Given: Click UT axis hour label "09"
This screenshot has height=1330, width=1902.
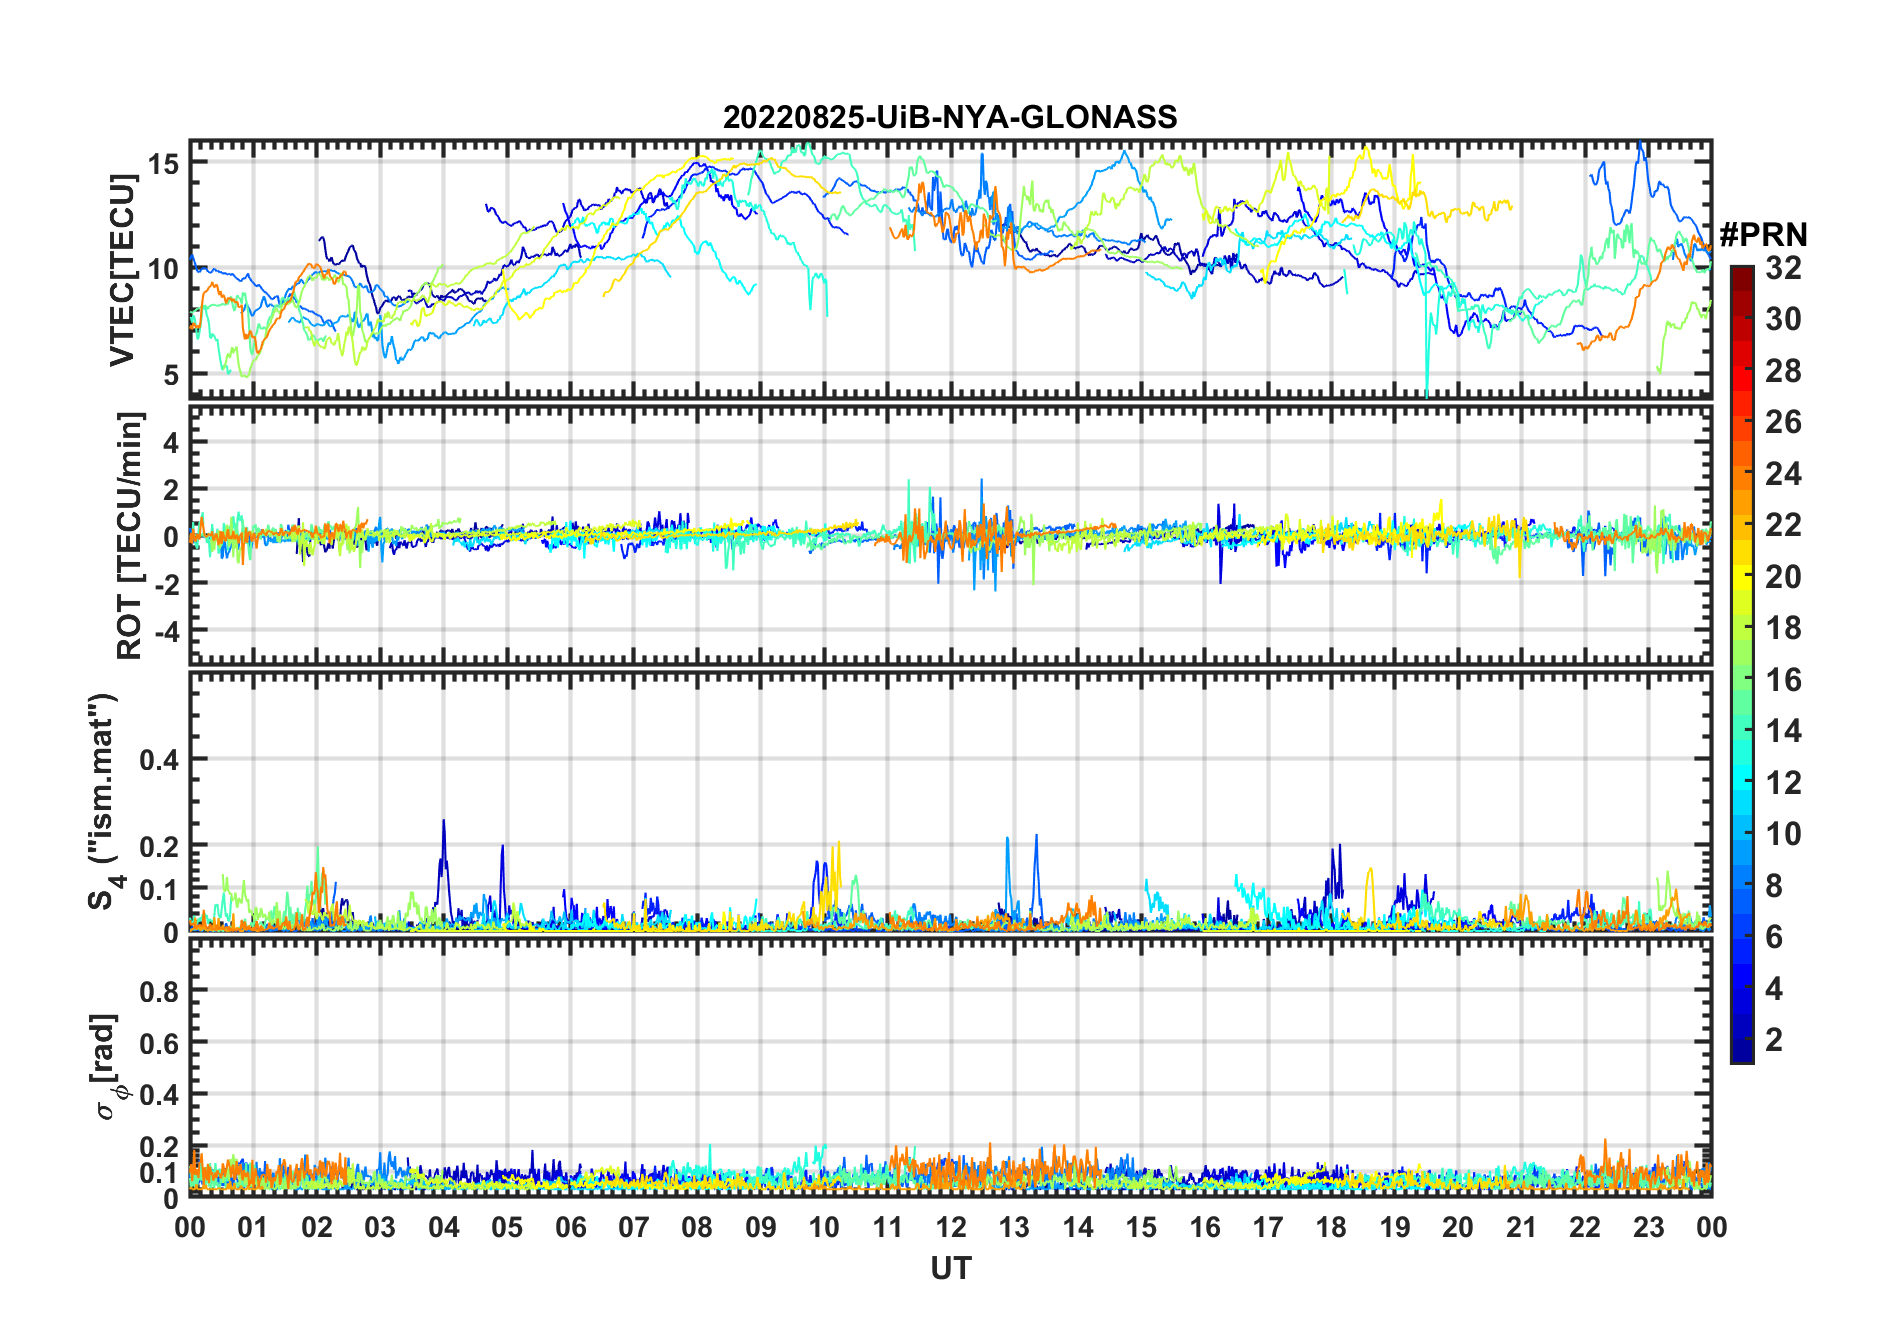Looking at the screenshot, I should pyautogui.click(x=761, y=1227).
